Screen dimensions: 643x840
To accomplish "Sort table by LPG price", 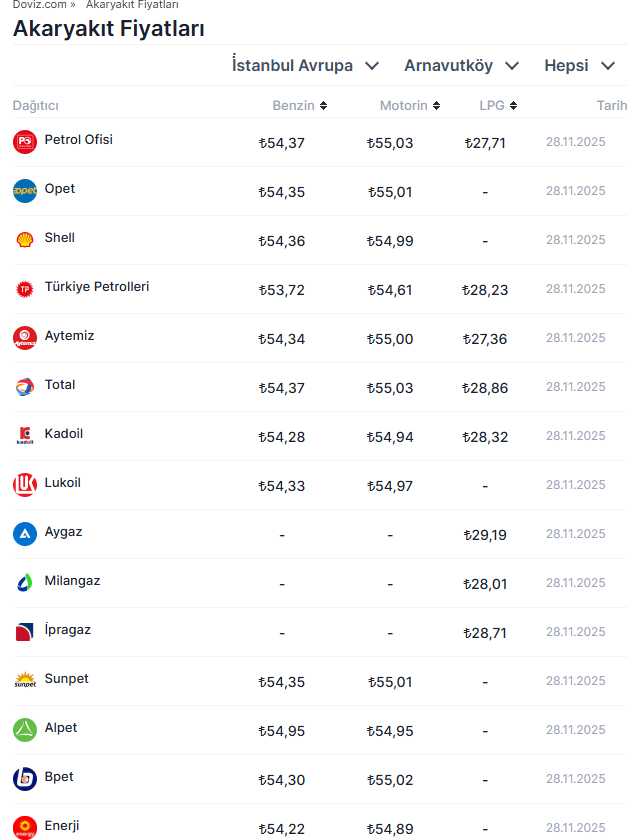I will (x=498, y=106).
